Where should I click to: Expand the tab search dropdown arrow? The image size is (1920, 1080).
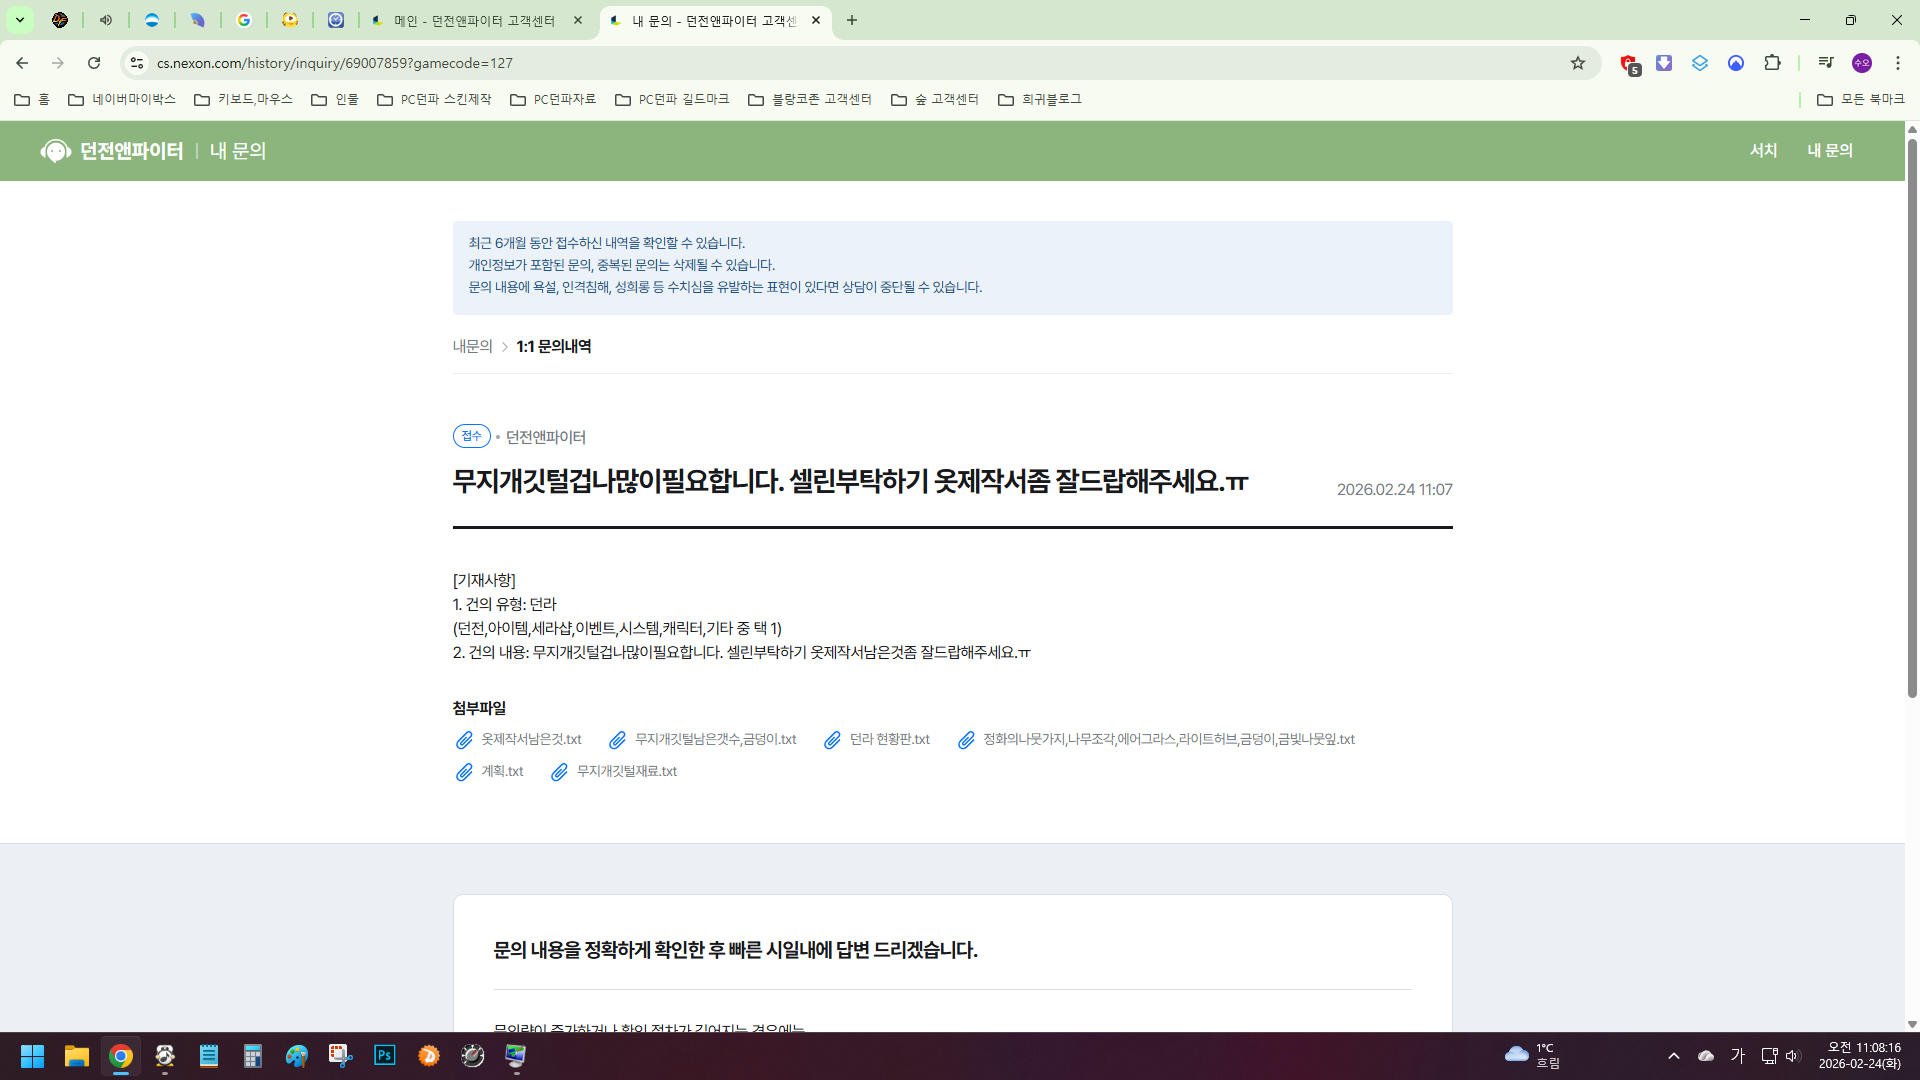click(19, 20)
